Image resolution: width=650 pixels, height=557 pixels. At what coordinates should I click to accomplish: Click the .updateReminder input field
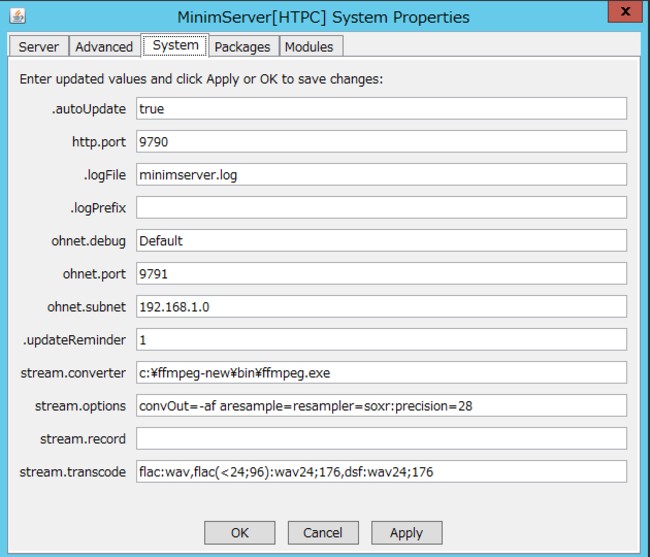tap(381, 340)
